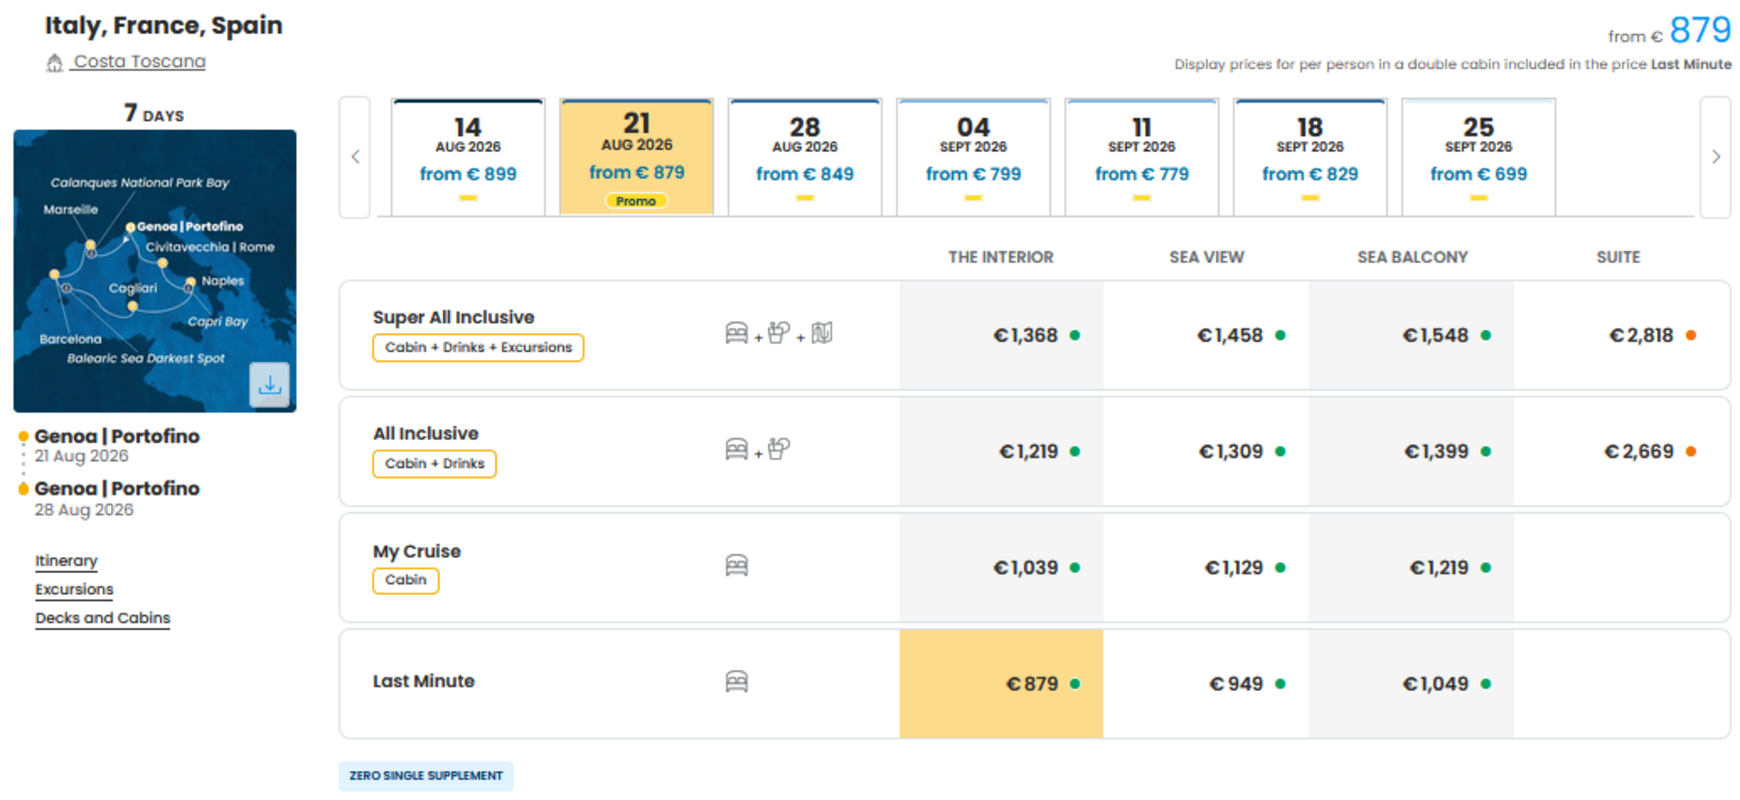The width and height of the screenshot is (1740, 800).
Task: Select Last Minute interior €879
Action: (1001, 684)
